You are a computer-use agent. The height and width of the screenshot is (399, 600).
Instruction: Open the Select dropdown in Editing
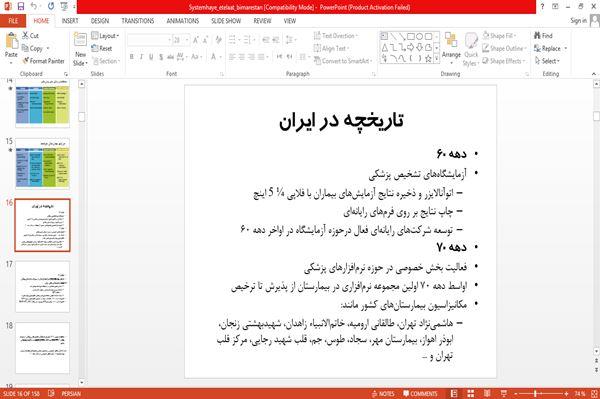click(547, 61)
